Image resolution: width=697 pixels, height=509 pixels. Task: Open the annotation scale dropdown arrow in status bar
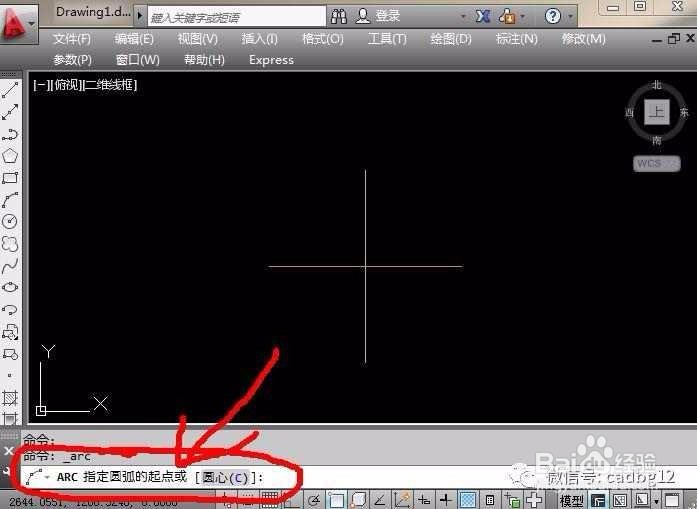657,501
